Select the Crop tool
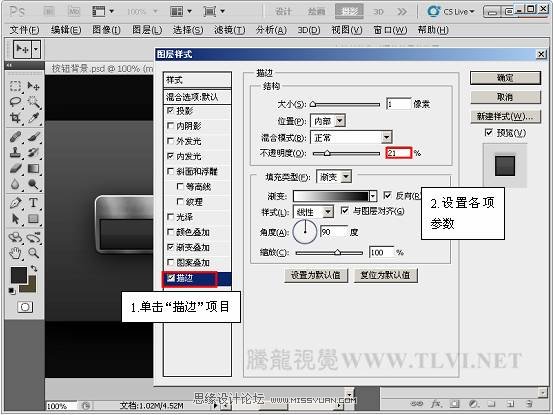This screenshot has width=553, height=415. pos(15,118)
